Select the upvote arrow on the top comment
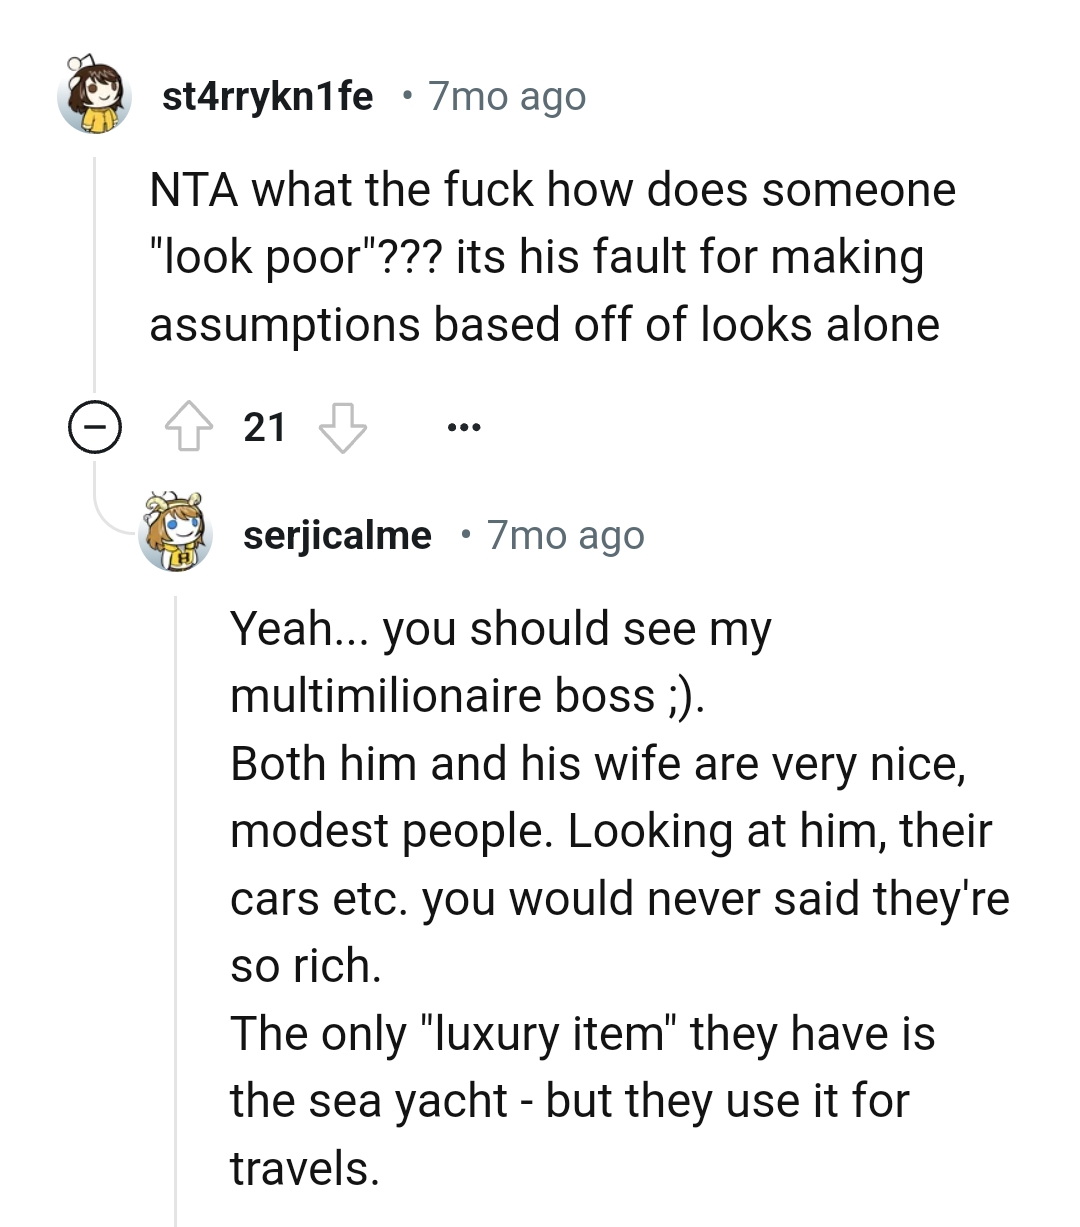Image resolution: width=1080 pixels, height=1227 pixels. (192, 427)
